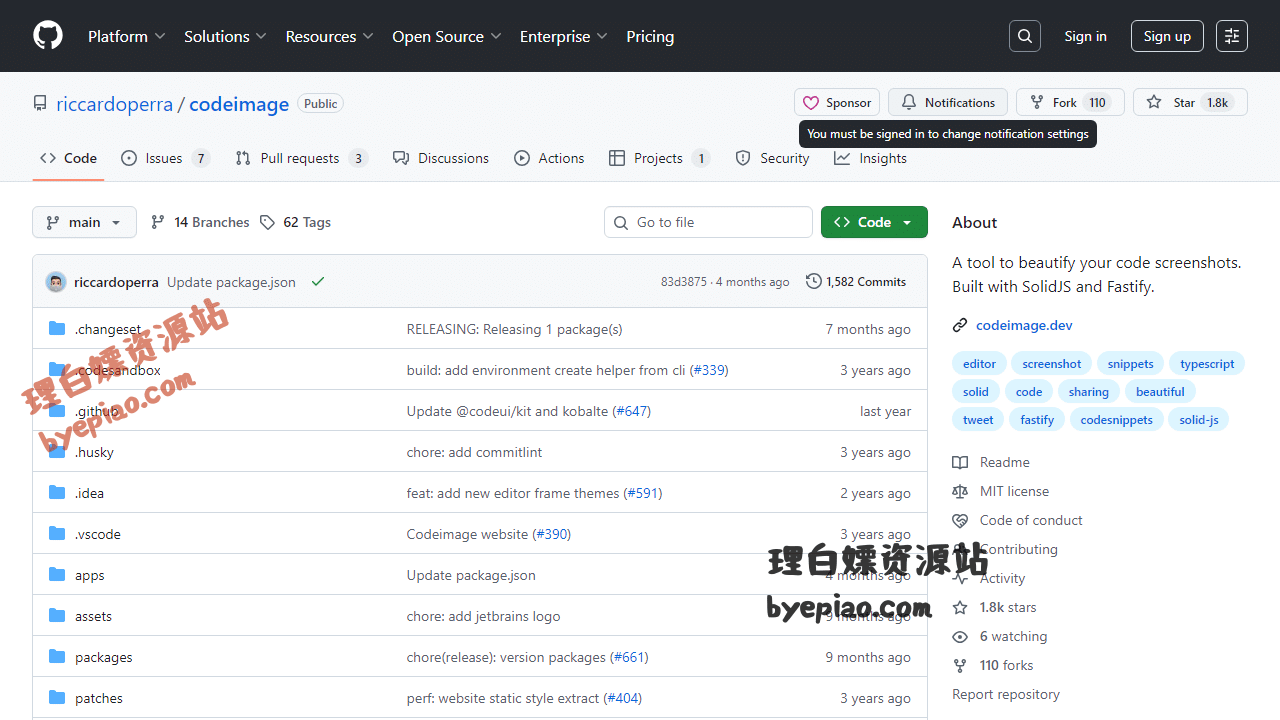Viewport: 1280px width, 720px height.
Task: Click the screenshot topic tag
Action: [1052, 364]
